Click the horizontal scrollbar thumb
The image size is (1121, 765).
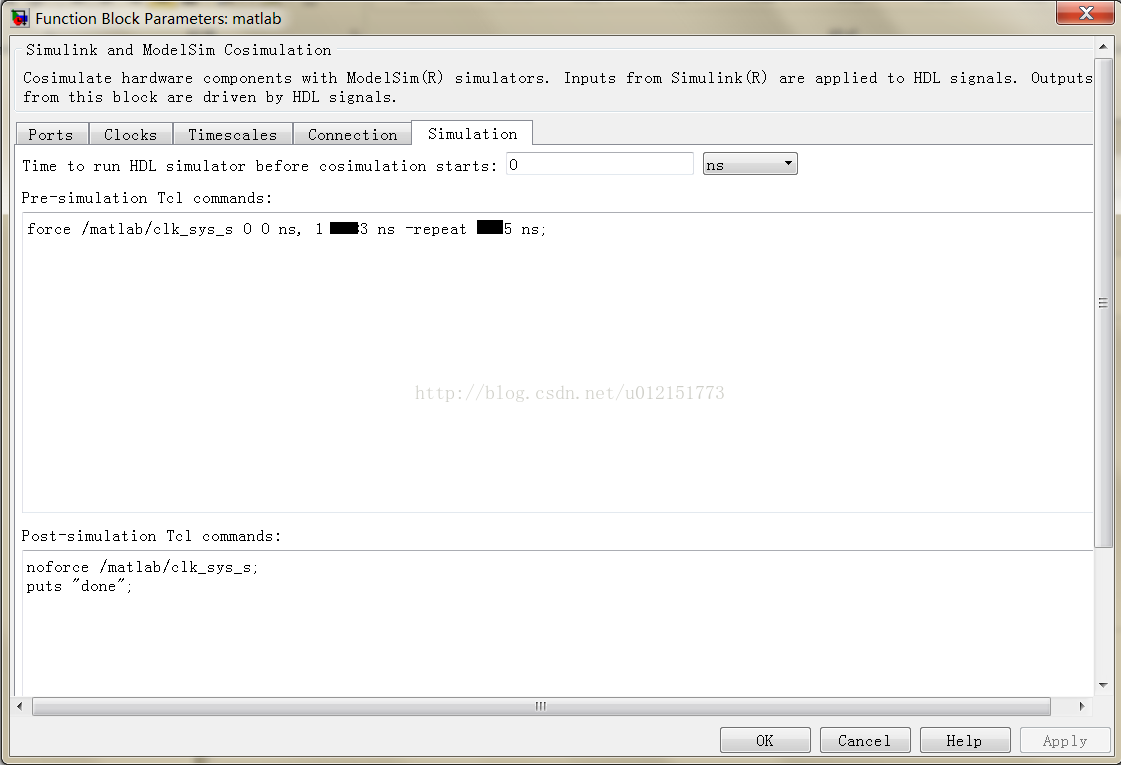(x=541, y=706)
